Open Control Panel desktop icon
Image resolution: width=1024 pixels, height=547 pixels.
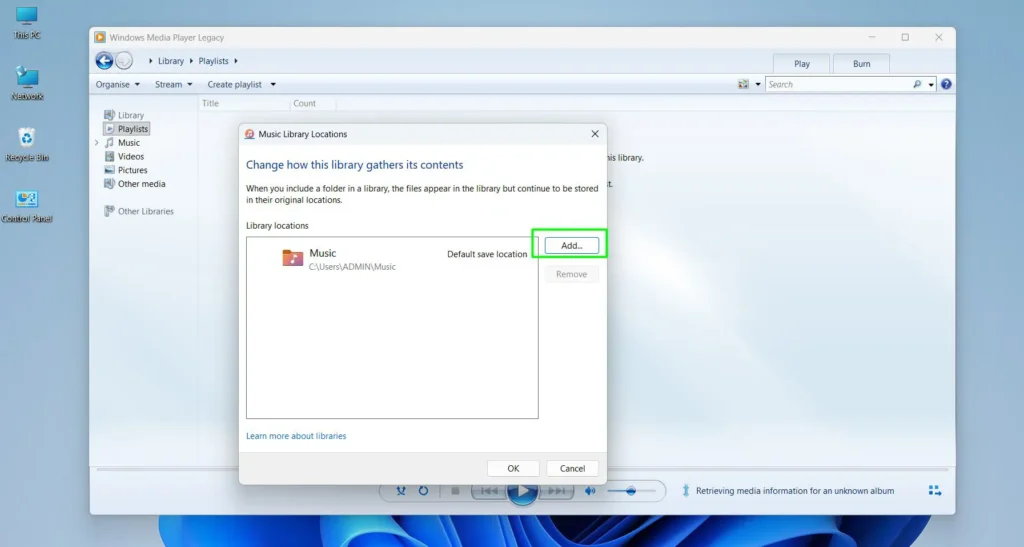click(27, 206)
